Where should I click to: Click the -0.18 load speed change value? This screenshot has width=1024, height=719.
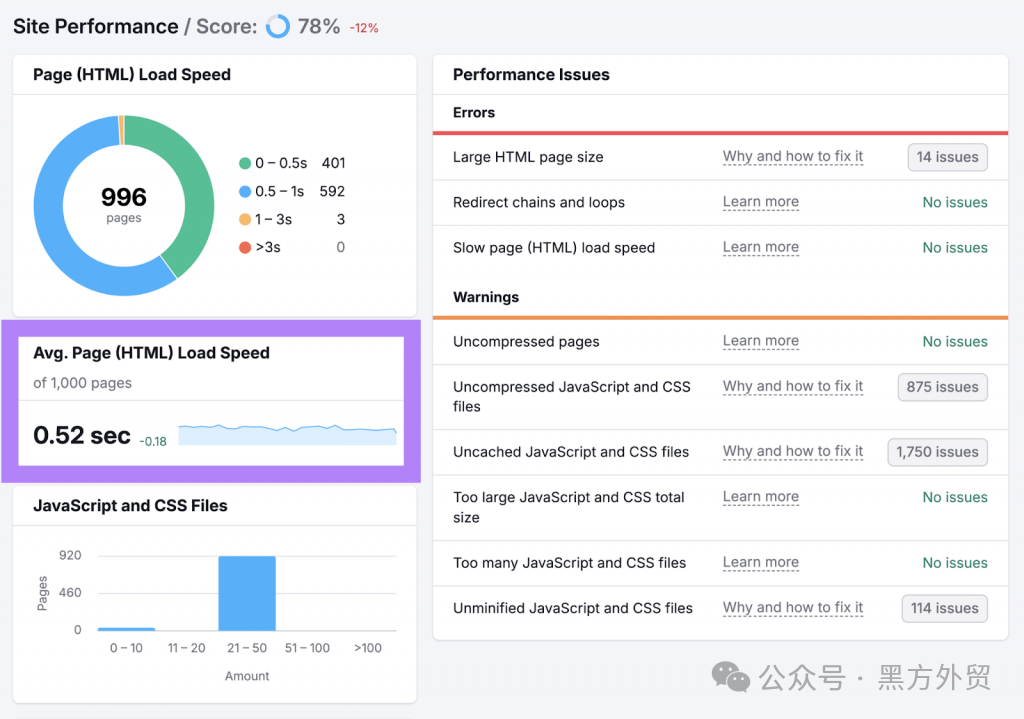pos(153,441)
